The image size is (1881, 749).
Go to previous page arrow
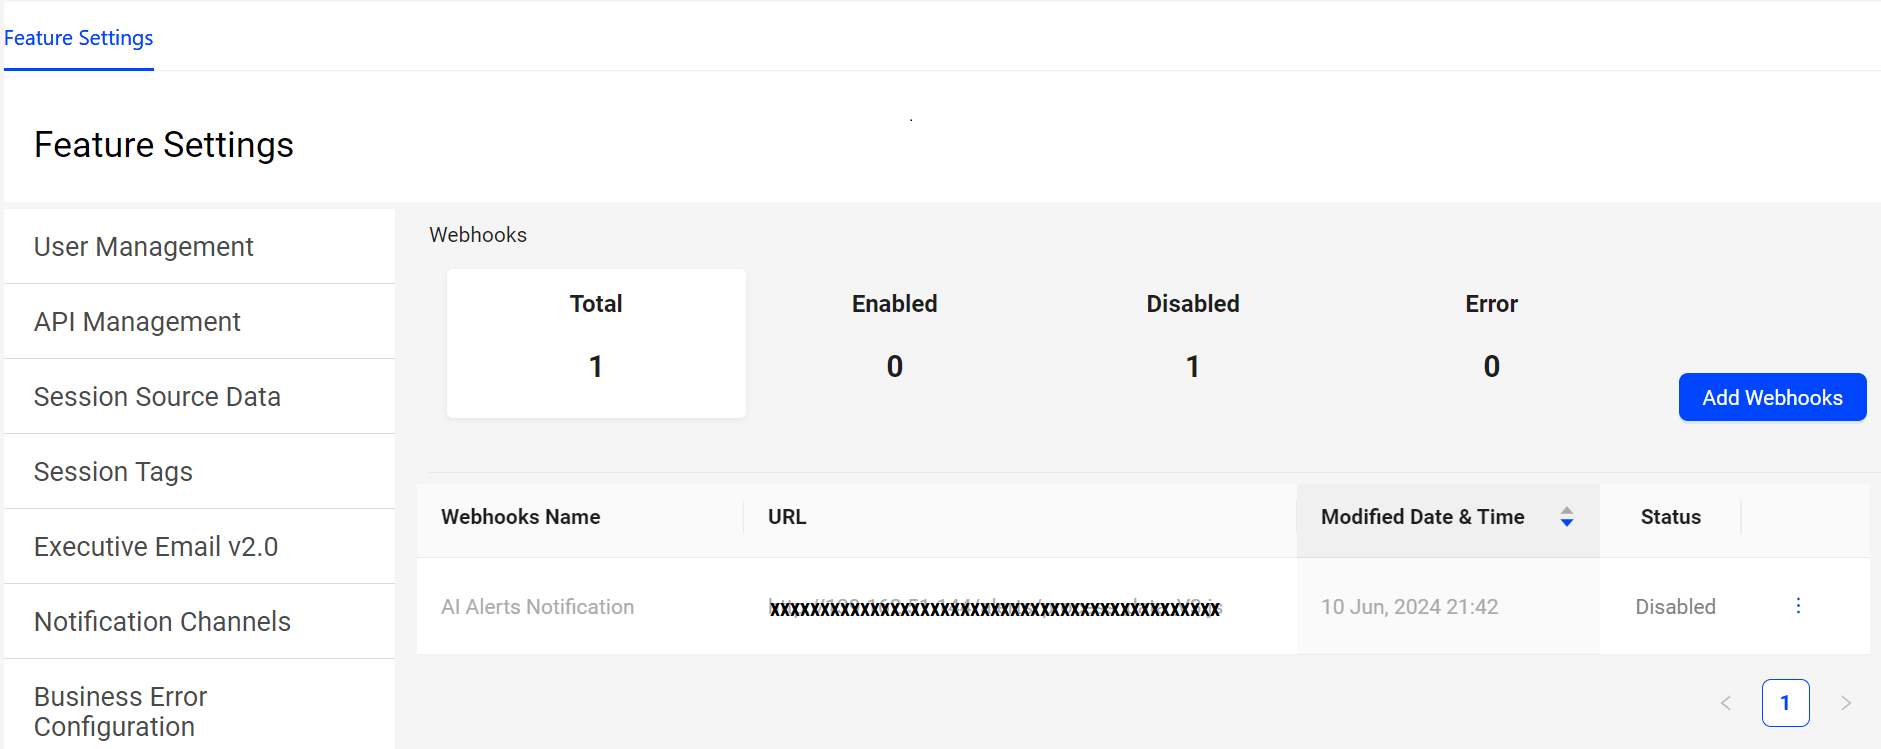coord(1725,703)
